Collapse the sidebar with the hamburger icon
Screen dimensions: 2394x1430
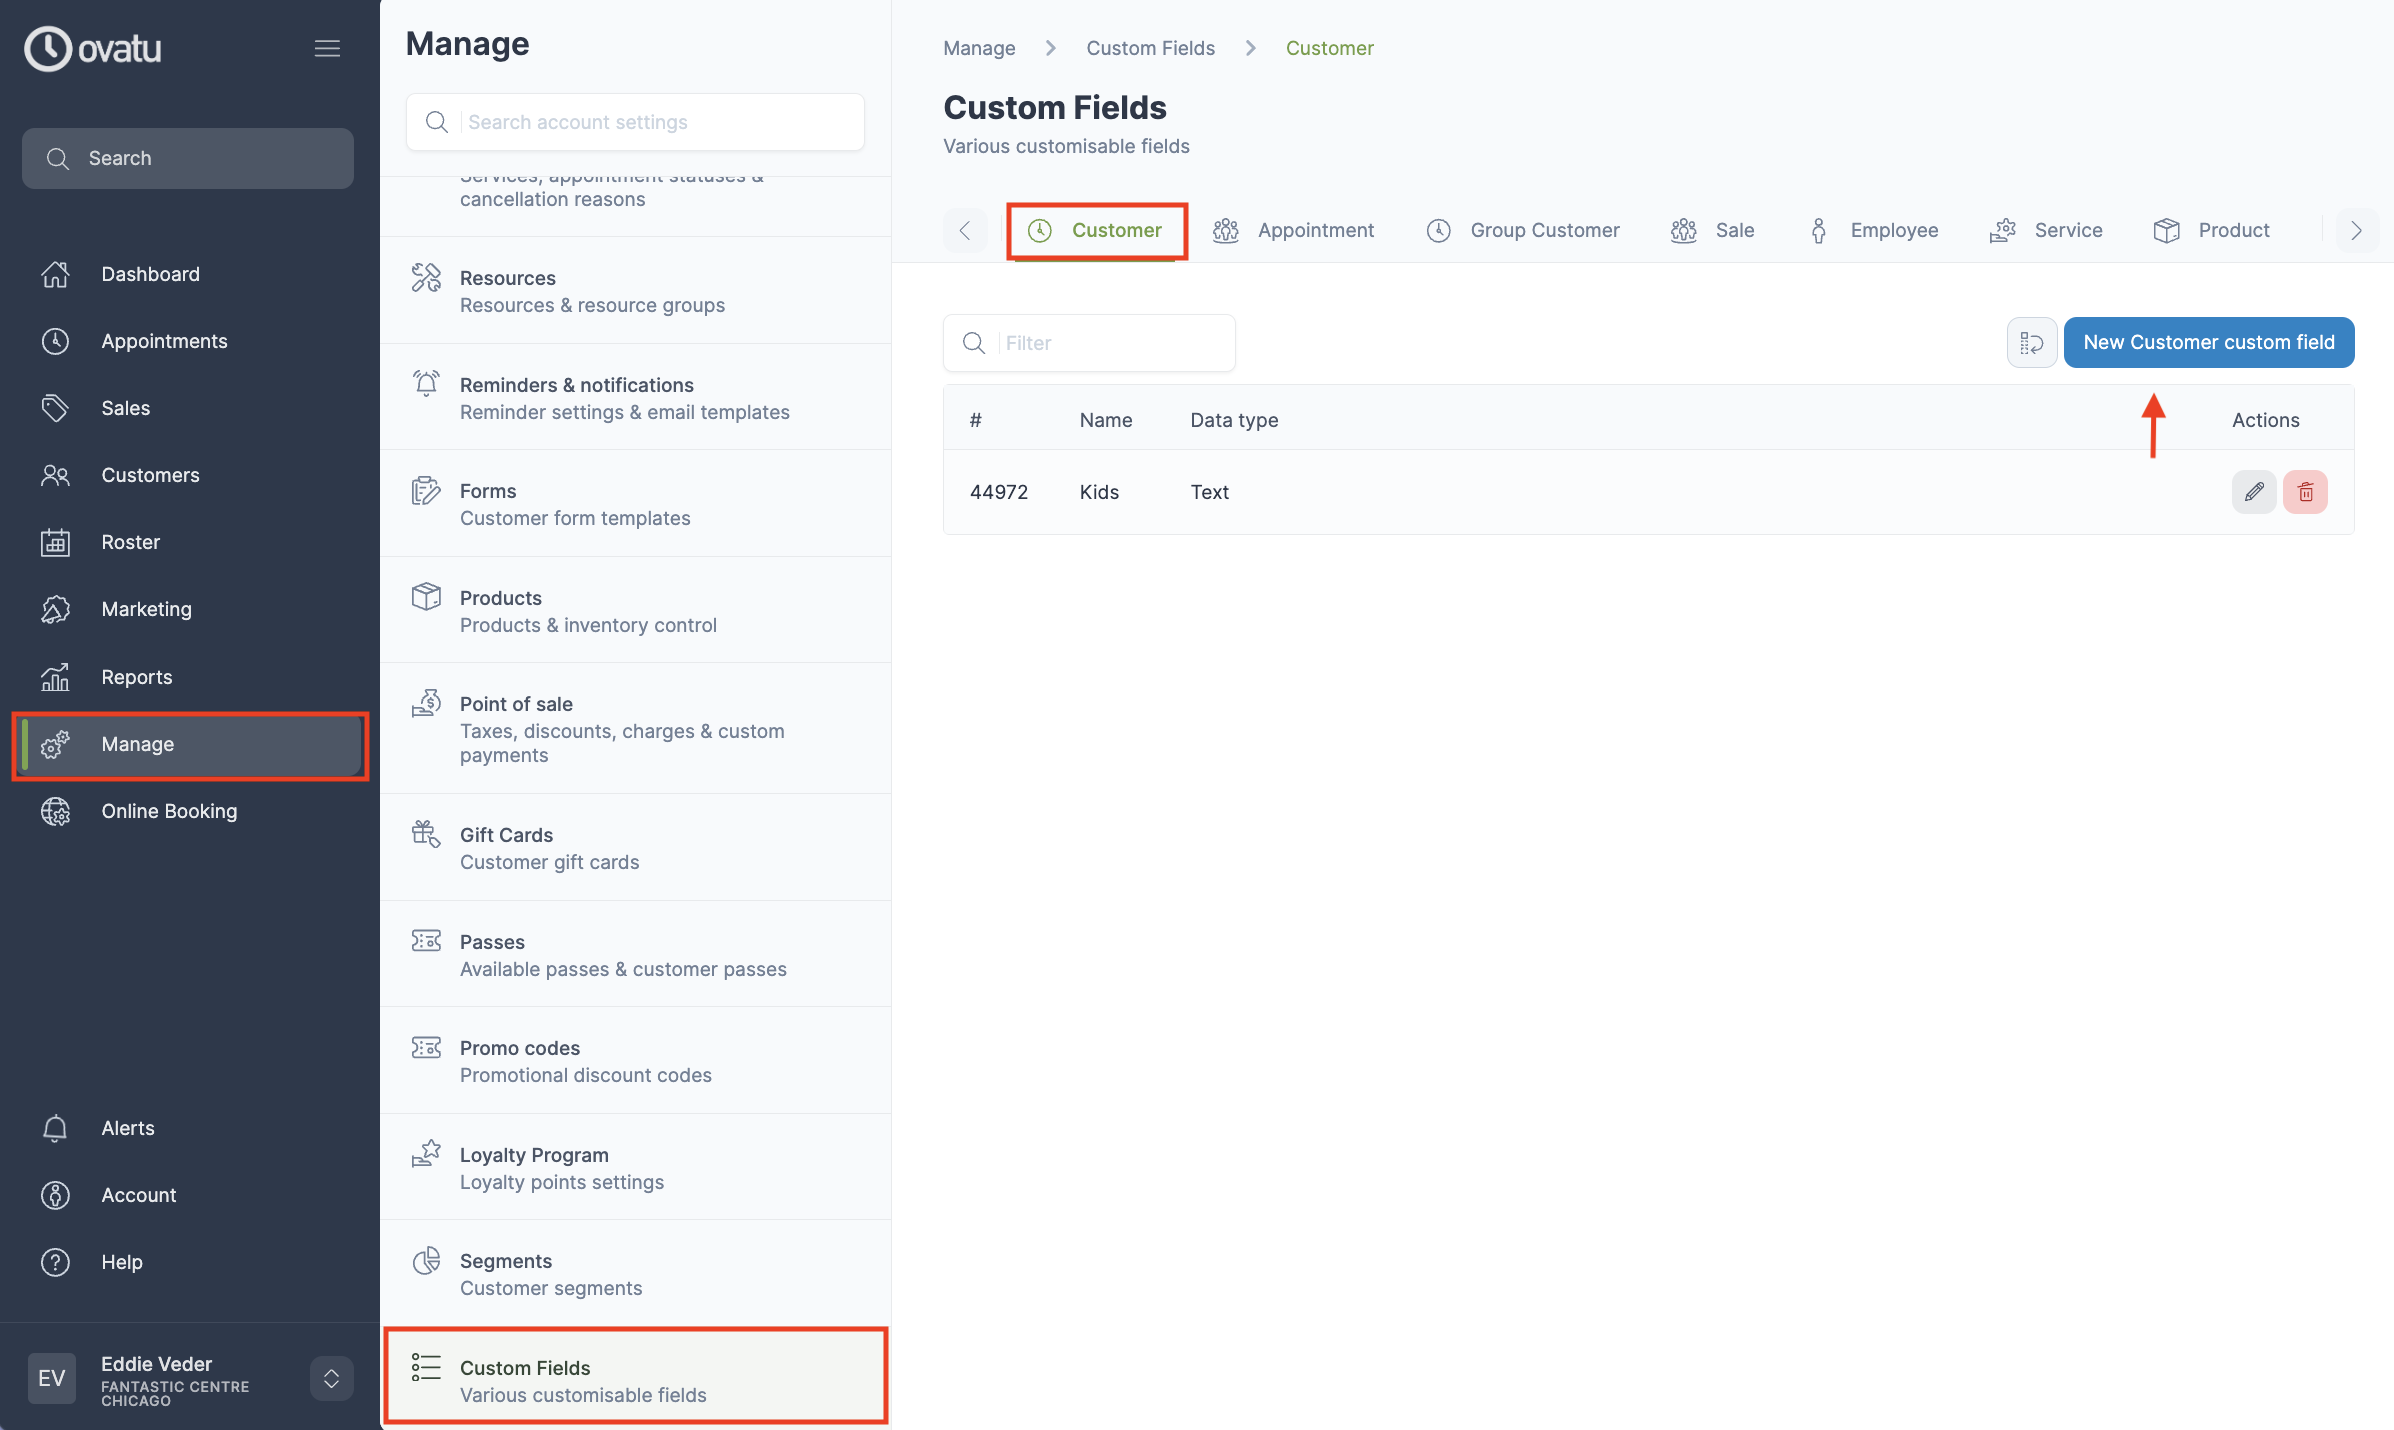coord(327,48)
